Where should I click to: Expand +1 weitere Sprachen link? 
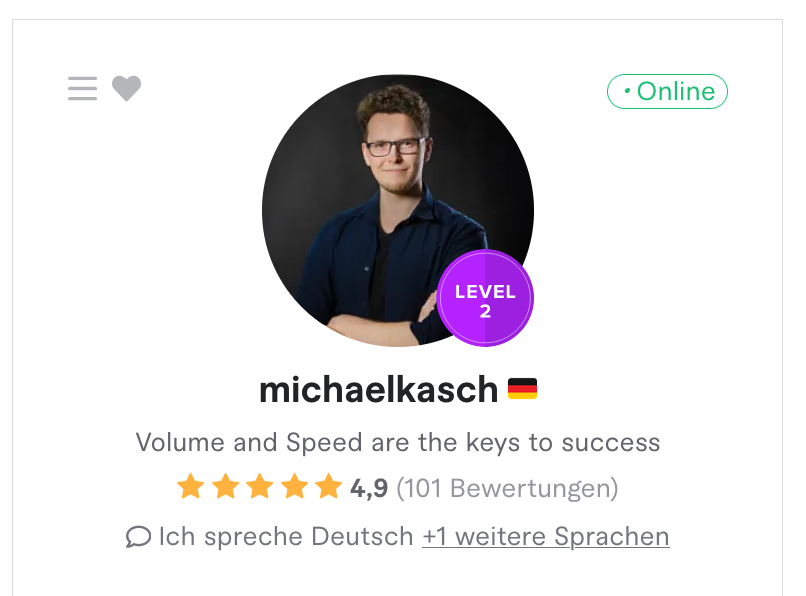[x=545, y=537]
